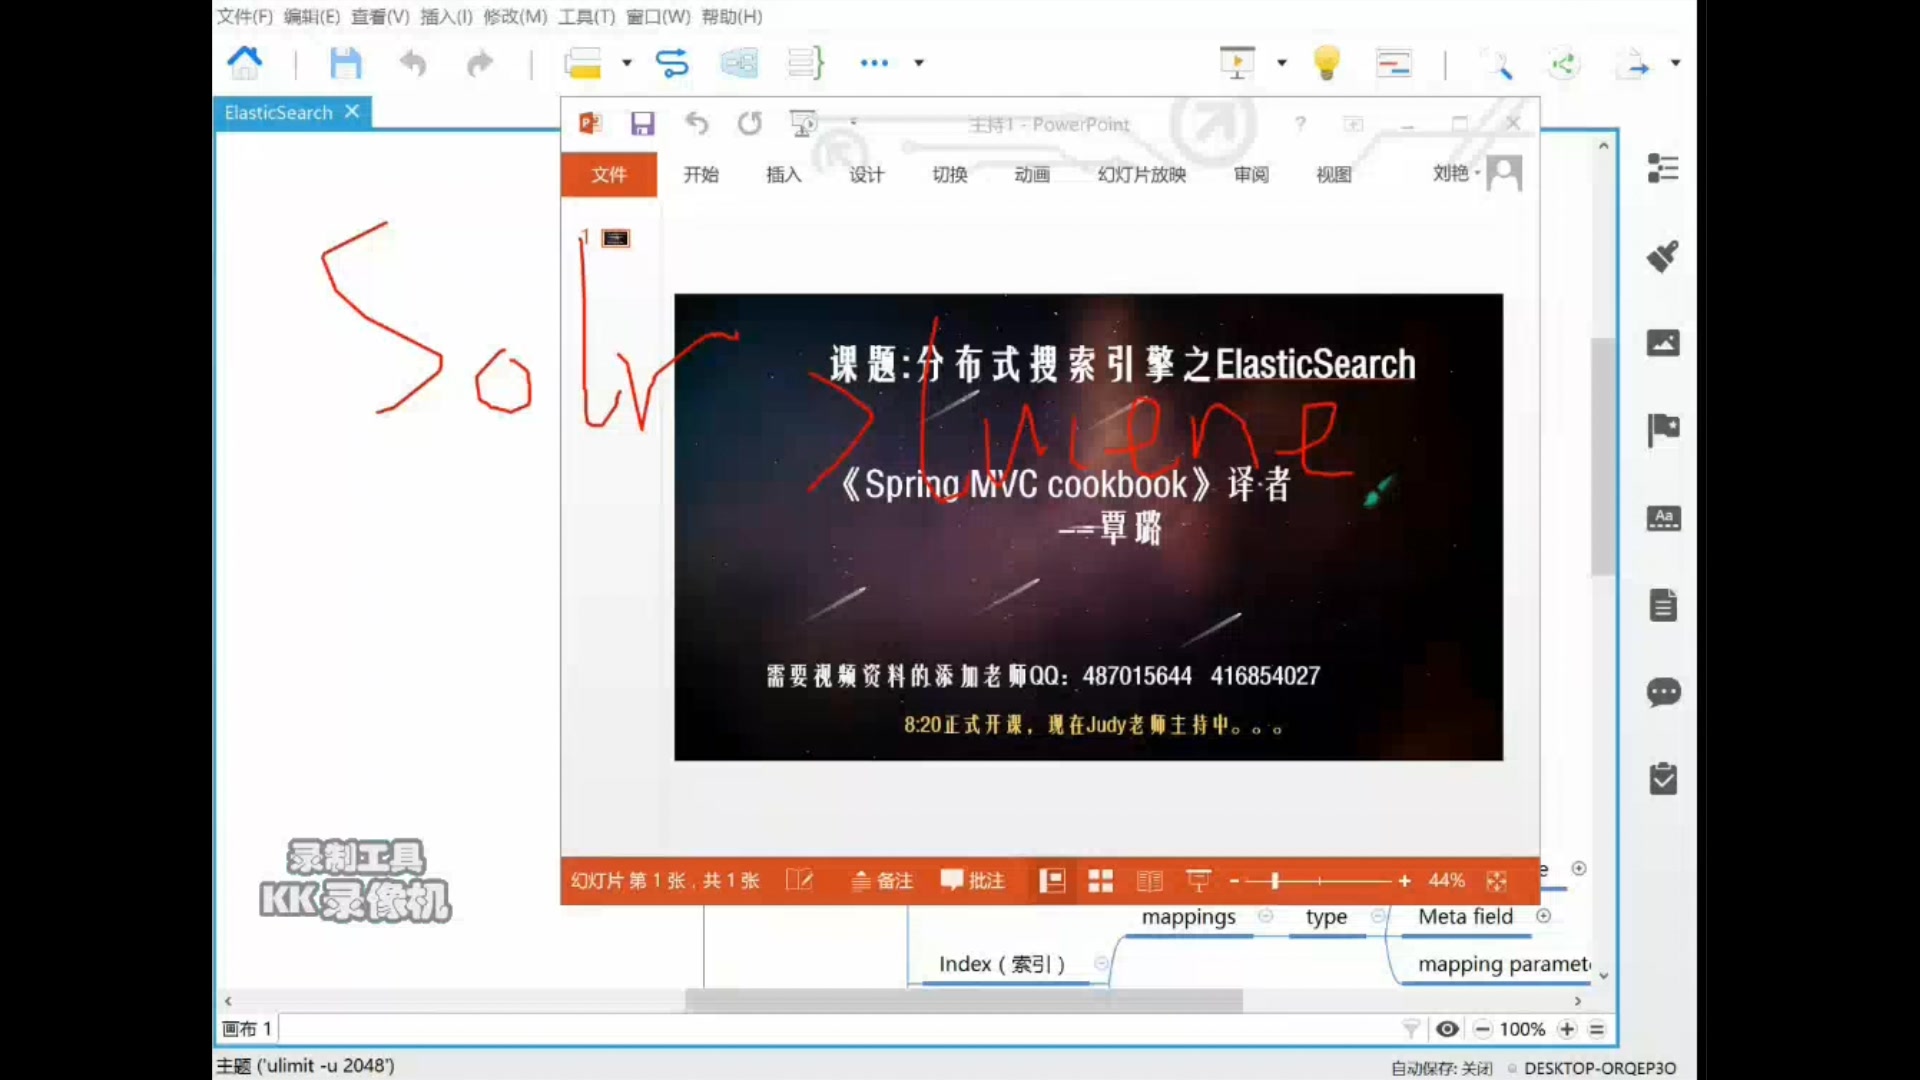Save the mind map with the toolbar save icon
The image size is (1920, 1080).
pos(345,63)
